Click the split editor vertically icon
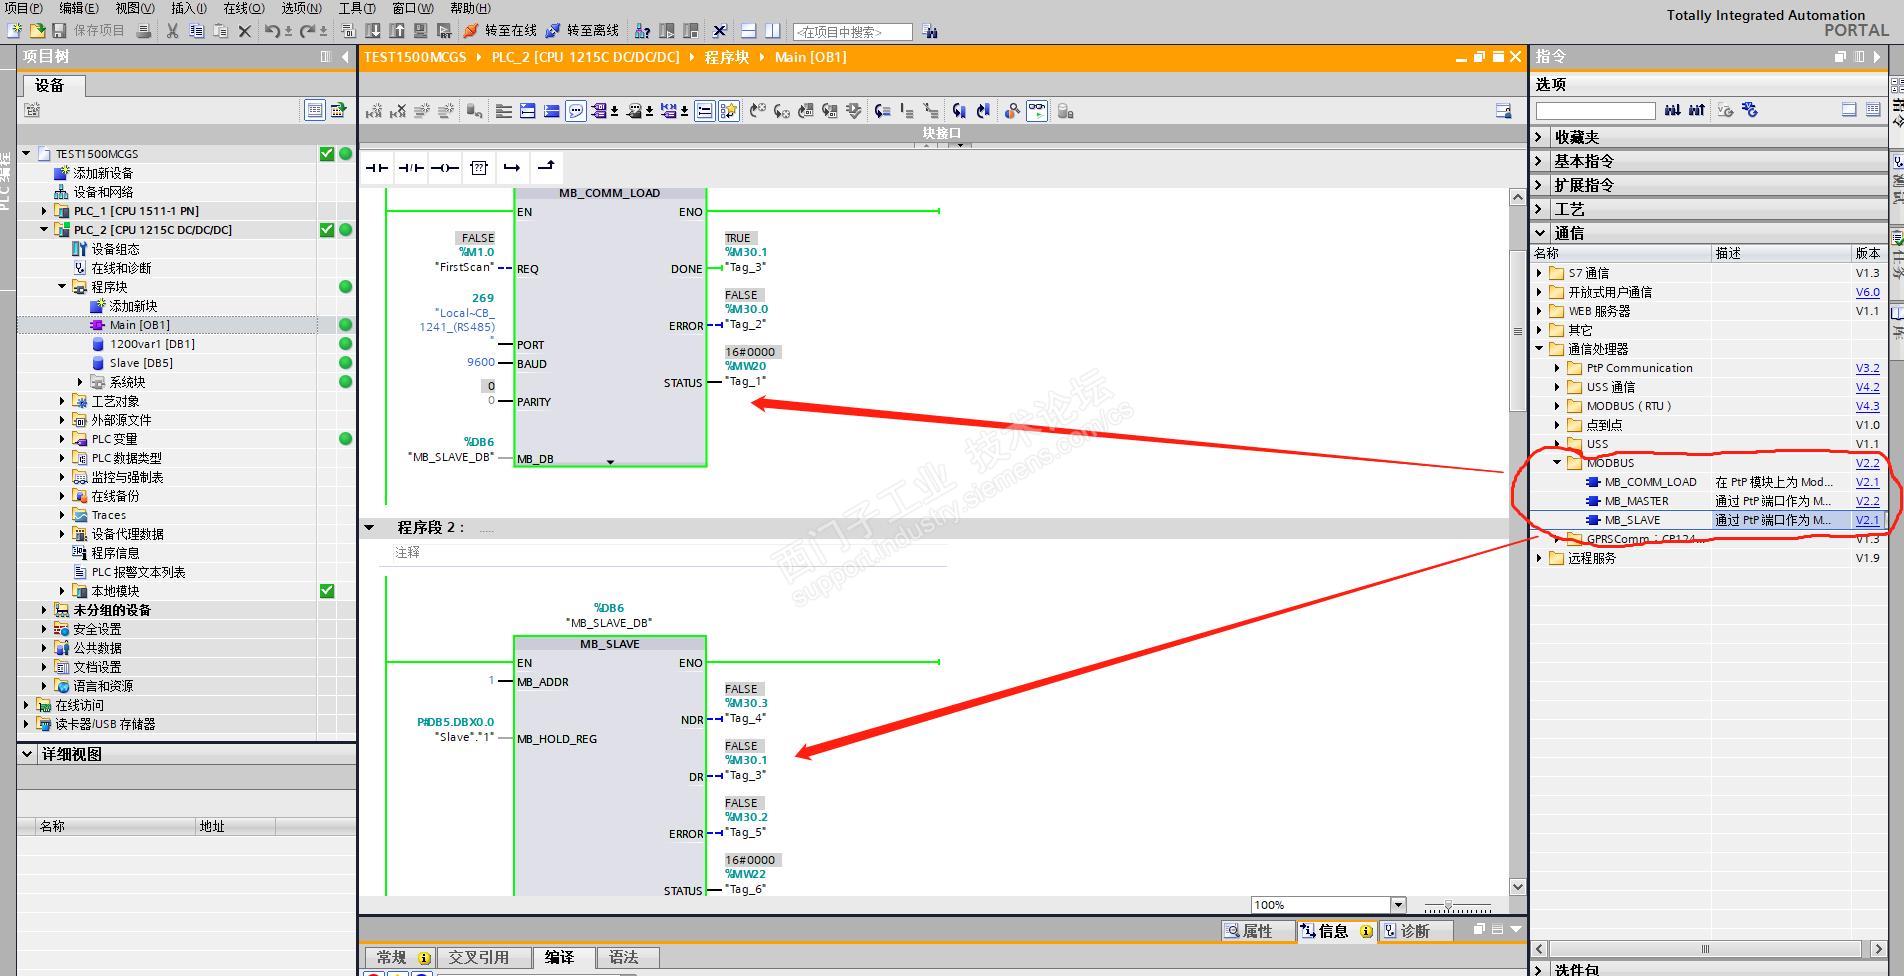The image size is (1904, 976). tap(772, 31)
